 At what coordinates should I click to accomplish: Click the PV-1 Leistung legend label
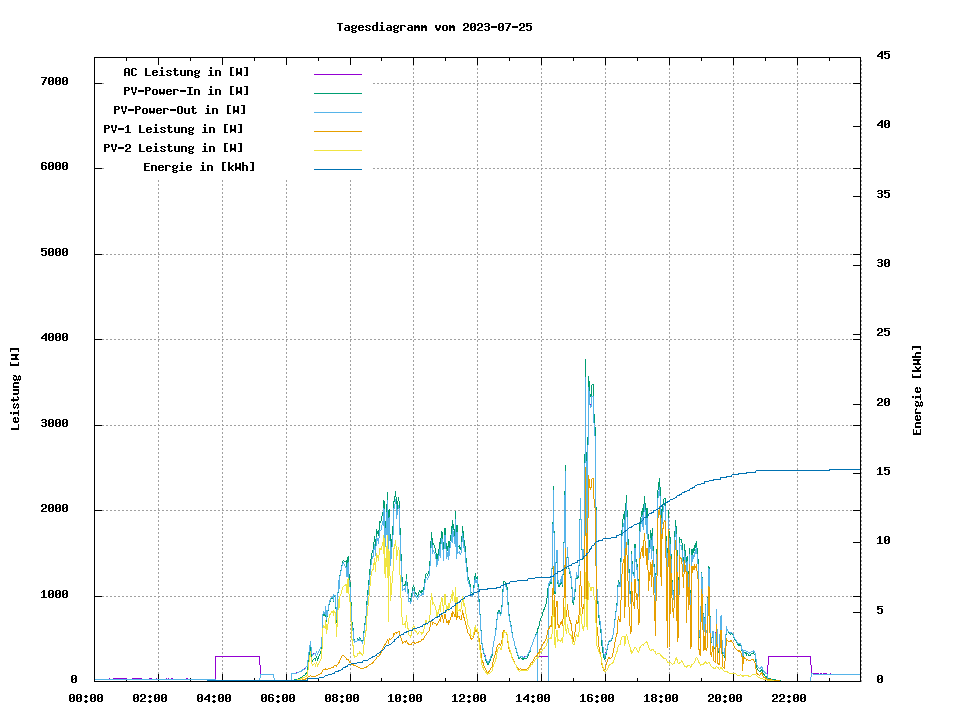coord(173,129)
